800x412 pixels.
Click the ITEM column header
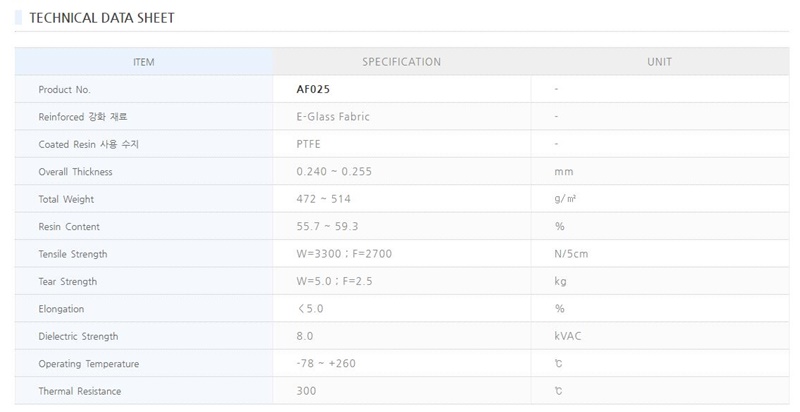tap(144, 62)
